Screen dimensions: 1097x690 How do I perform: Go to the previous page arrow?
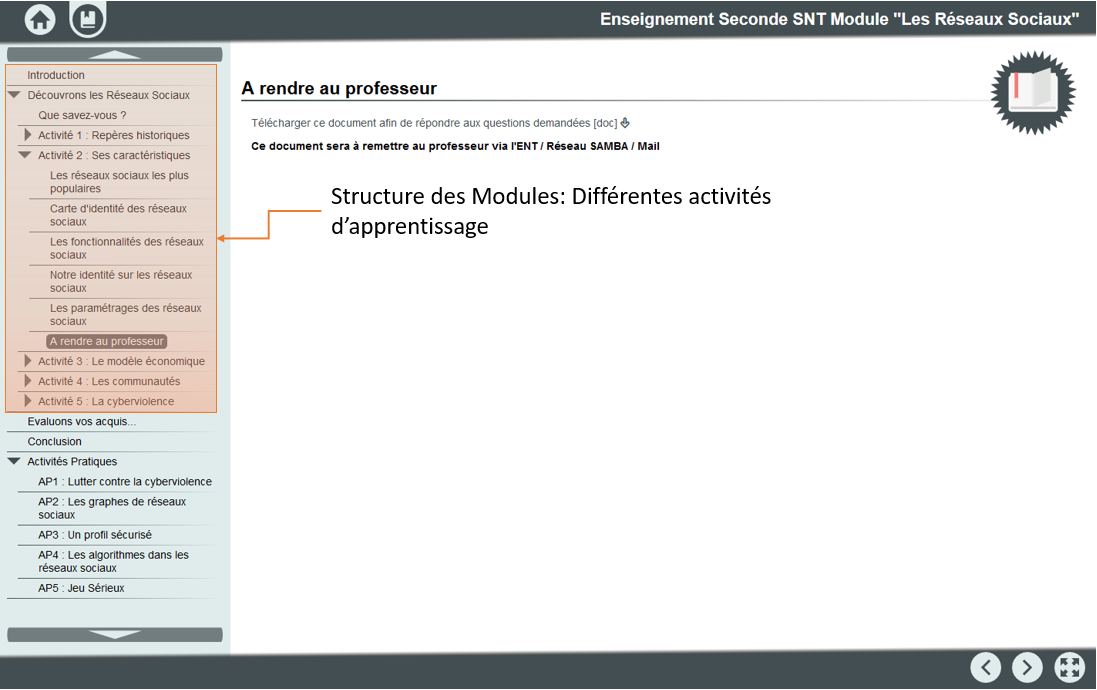(x=986, y=668)
